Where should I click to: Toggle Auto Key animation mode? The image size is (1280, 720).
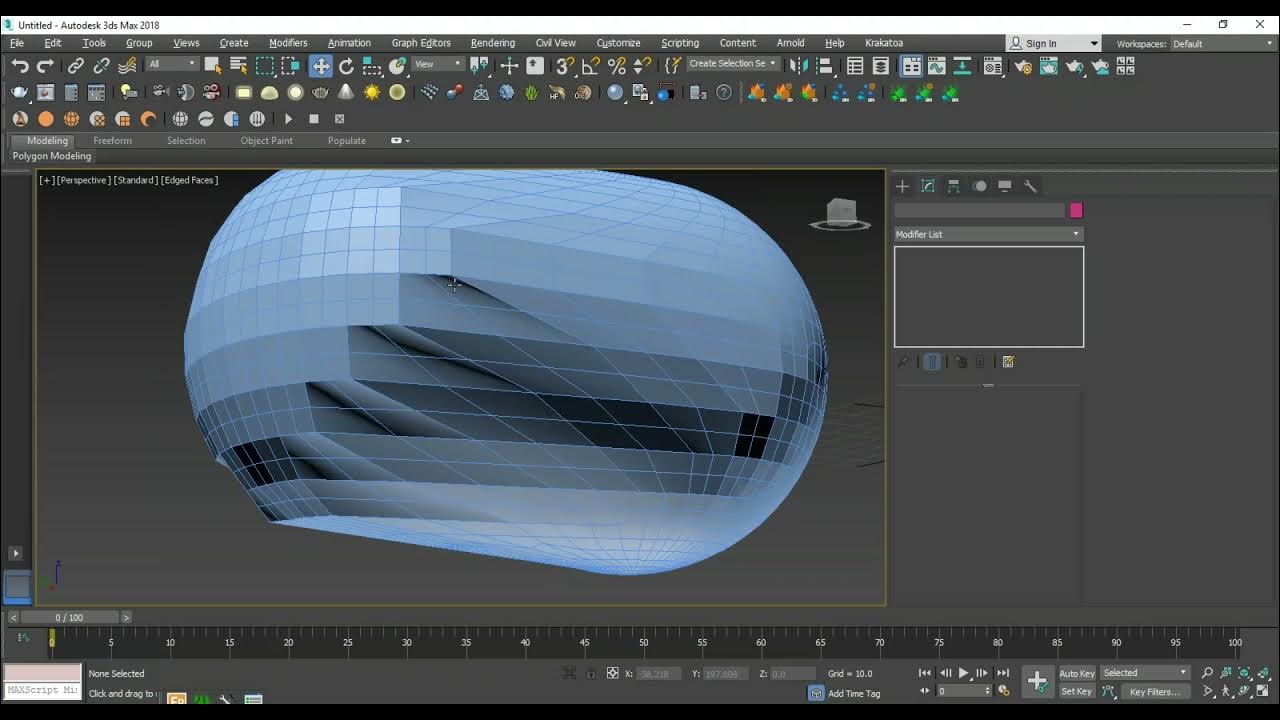(x=1076, y=673)
